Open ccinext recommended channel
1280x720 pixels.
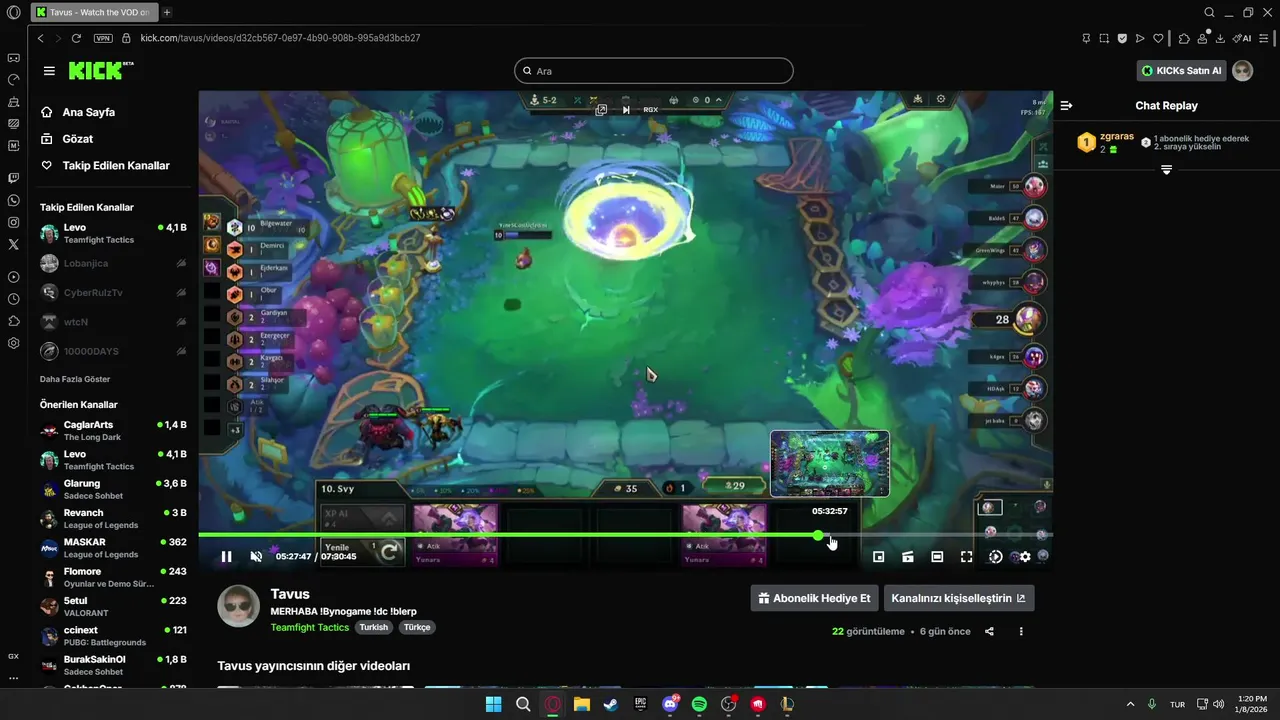pyautogui.click(x=113, y=636)
